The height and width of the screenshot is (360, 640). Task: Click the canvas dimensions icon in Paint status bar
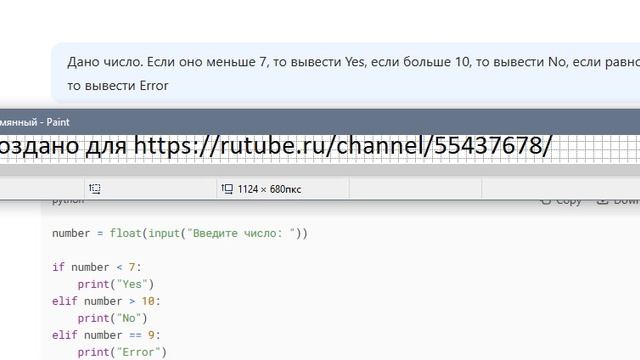[227, 189]
